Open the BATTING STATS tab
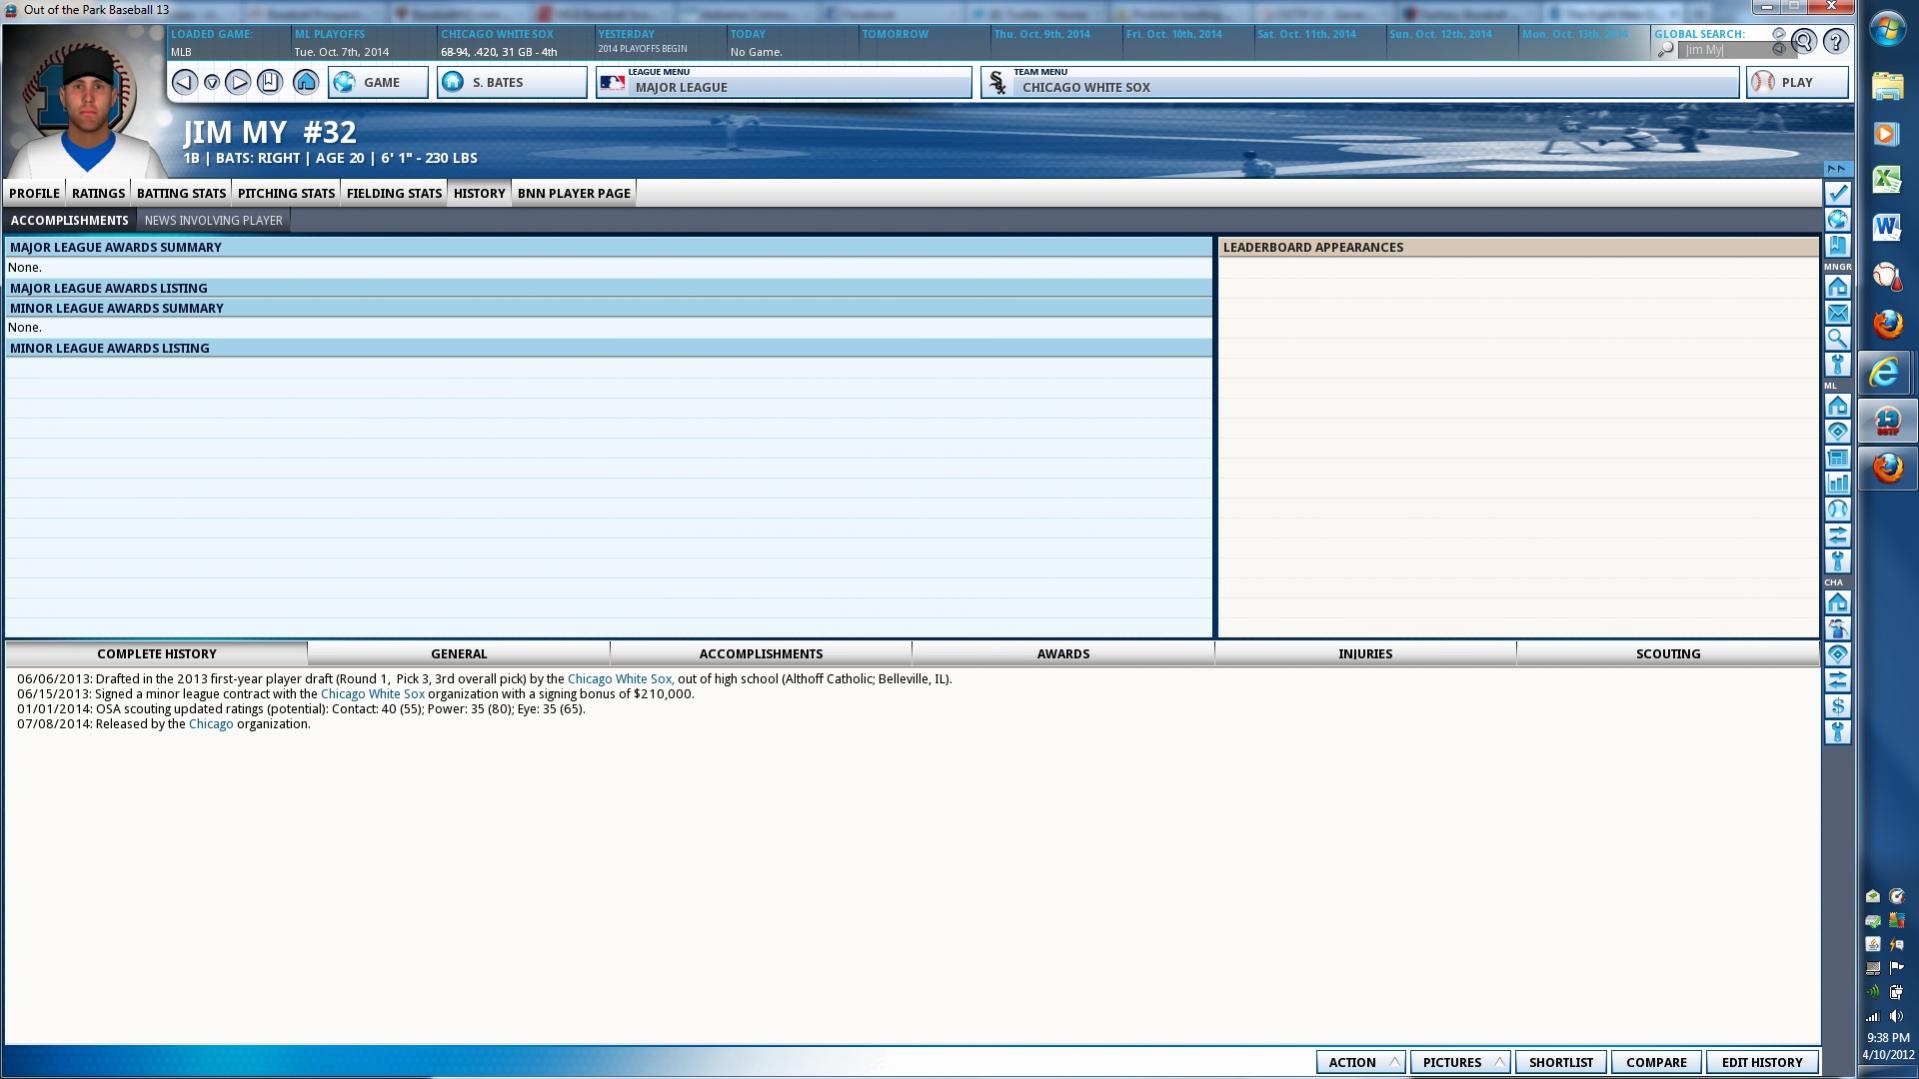Viewport: 1919px width, 1079px height. [x=181, y=193]
